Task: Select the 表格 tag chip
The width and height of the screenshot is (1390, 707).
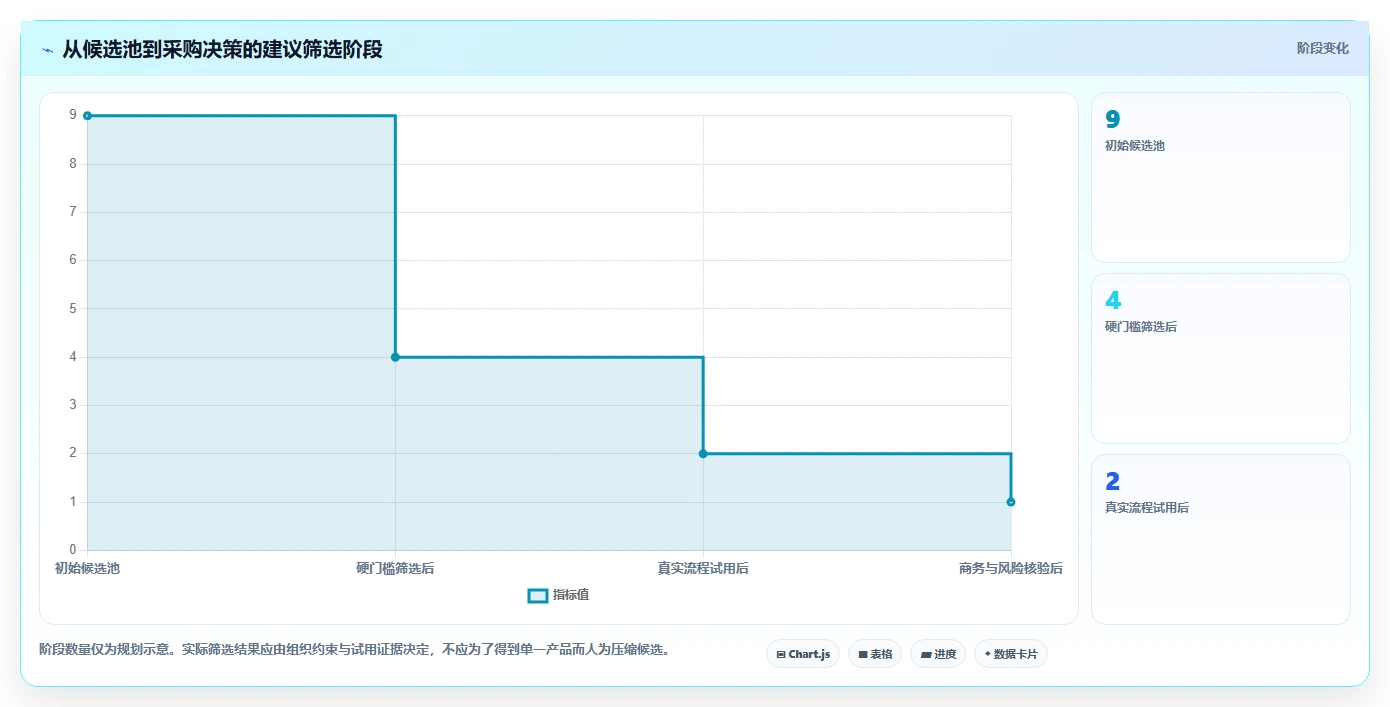Action: 875,654
